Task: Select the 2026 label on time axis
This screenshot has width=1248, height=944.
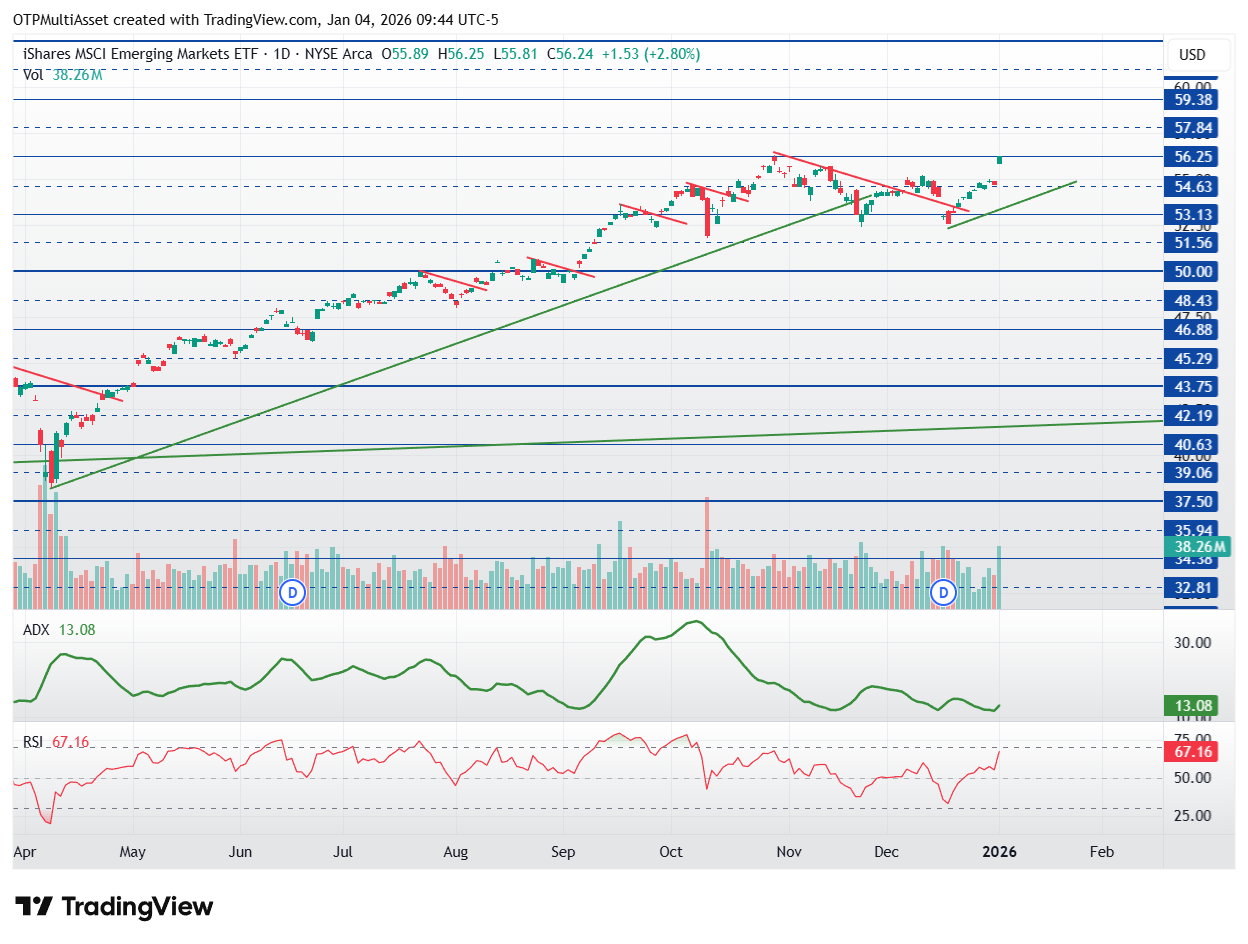Action: (x=999, y=851)
